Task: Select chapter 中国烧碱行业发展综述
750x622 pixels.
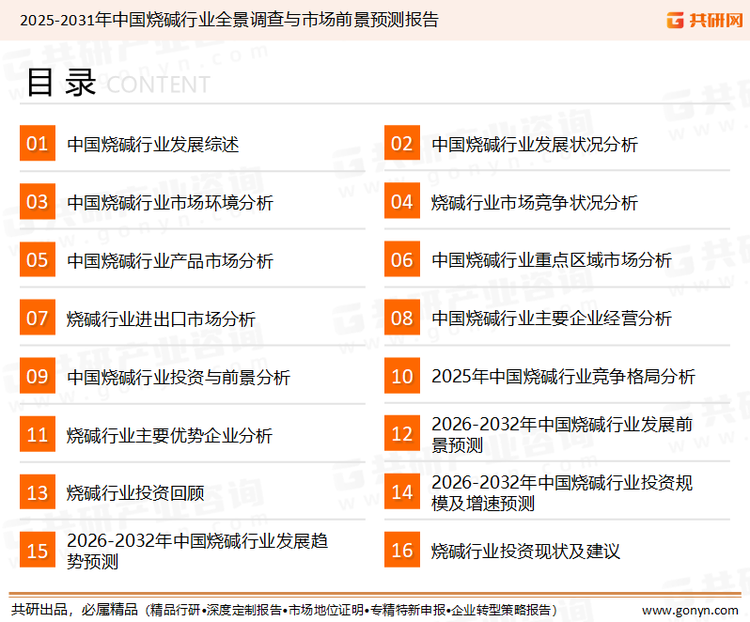Action: coord(153,144)
